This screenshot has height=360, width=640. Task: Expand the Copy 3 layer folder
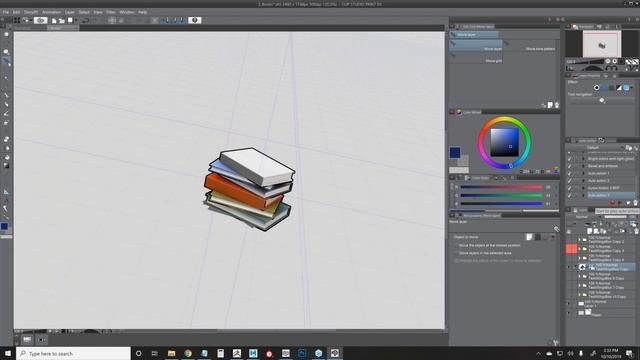coord(580,249)
